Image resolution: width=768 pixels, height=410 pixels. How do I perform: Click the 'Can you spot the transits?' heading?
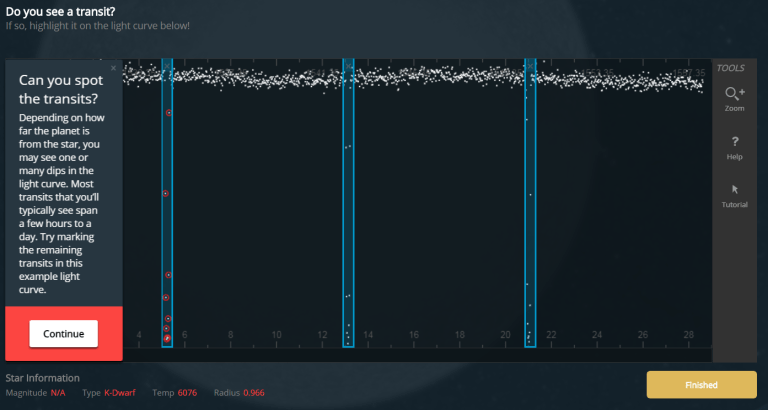[x=59, y=88]
